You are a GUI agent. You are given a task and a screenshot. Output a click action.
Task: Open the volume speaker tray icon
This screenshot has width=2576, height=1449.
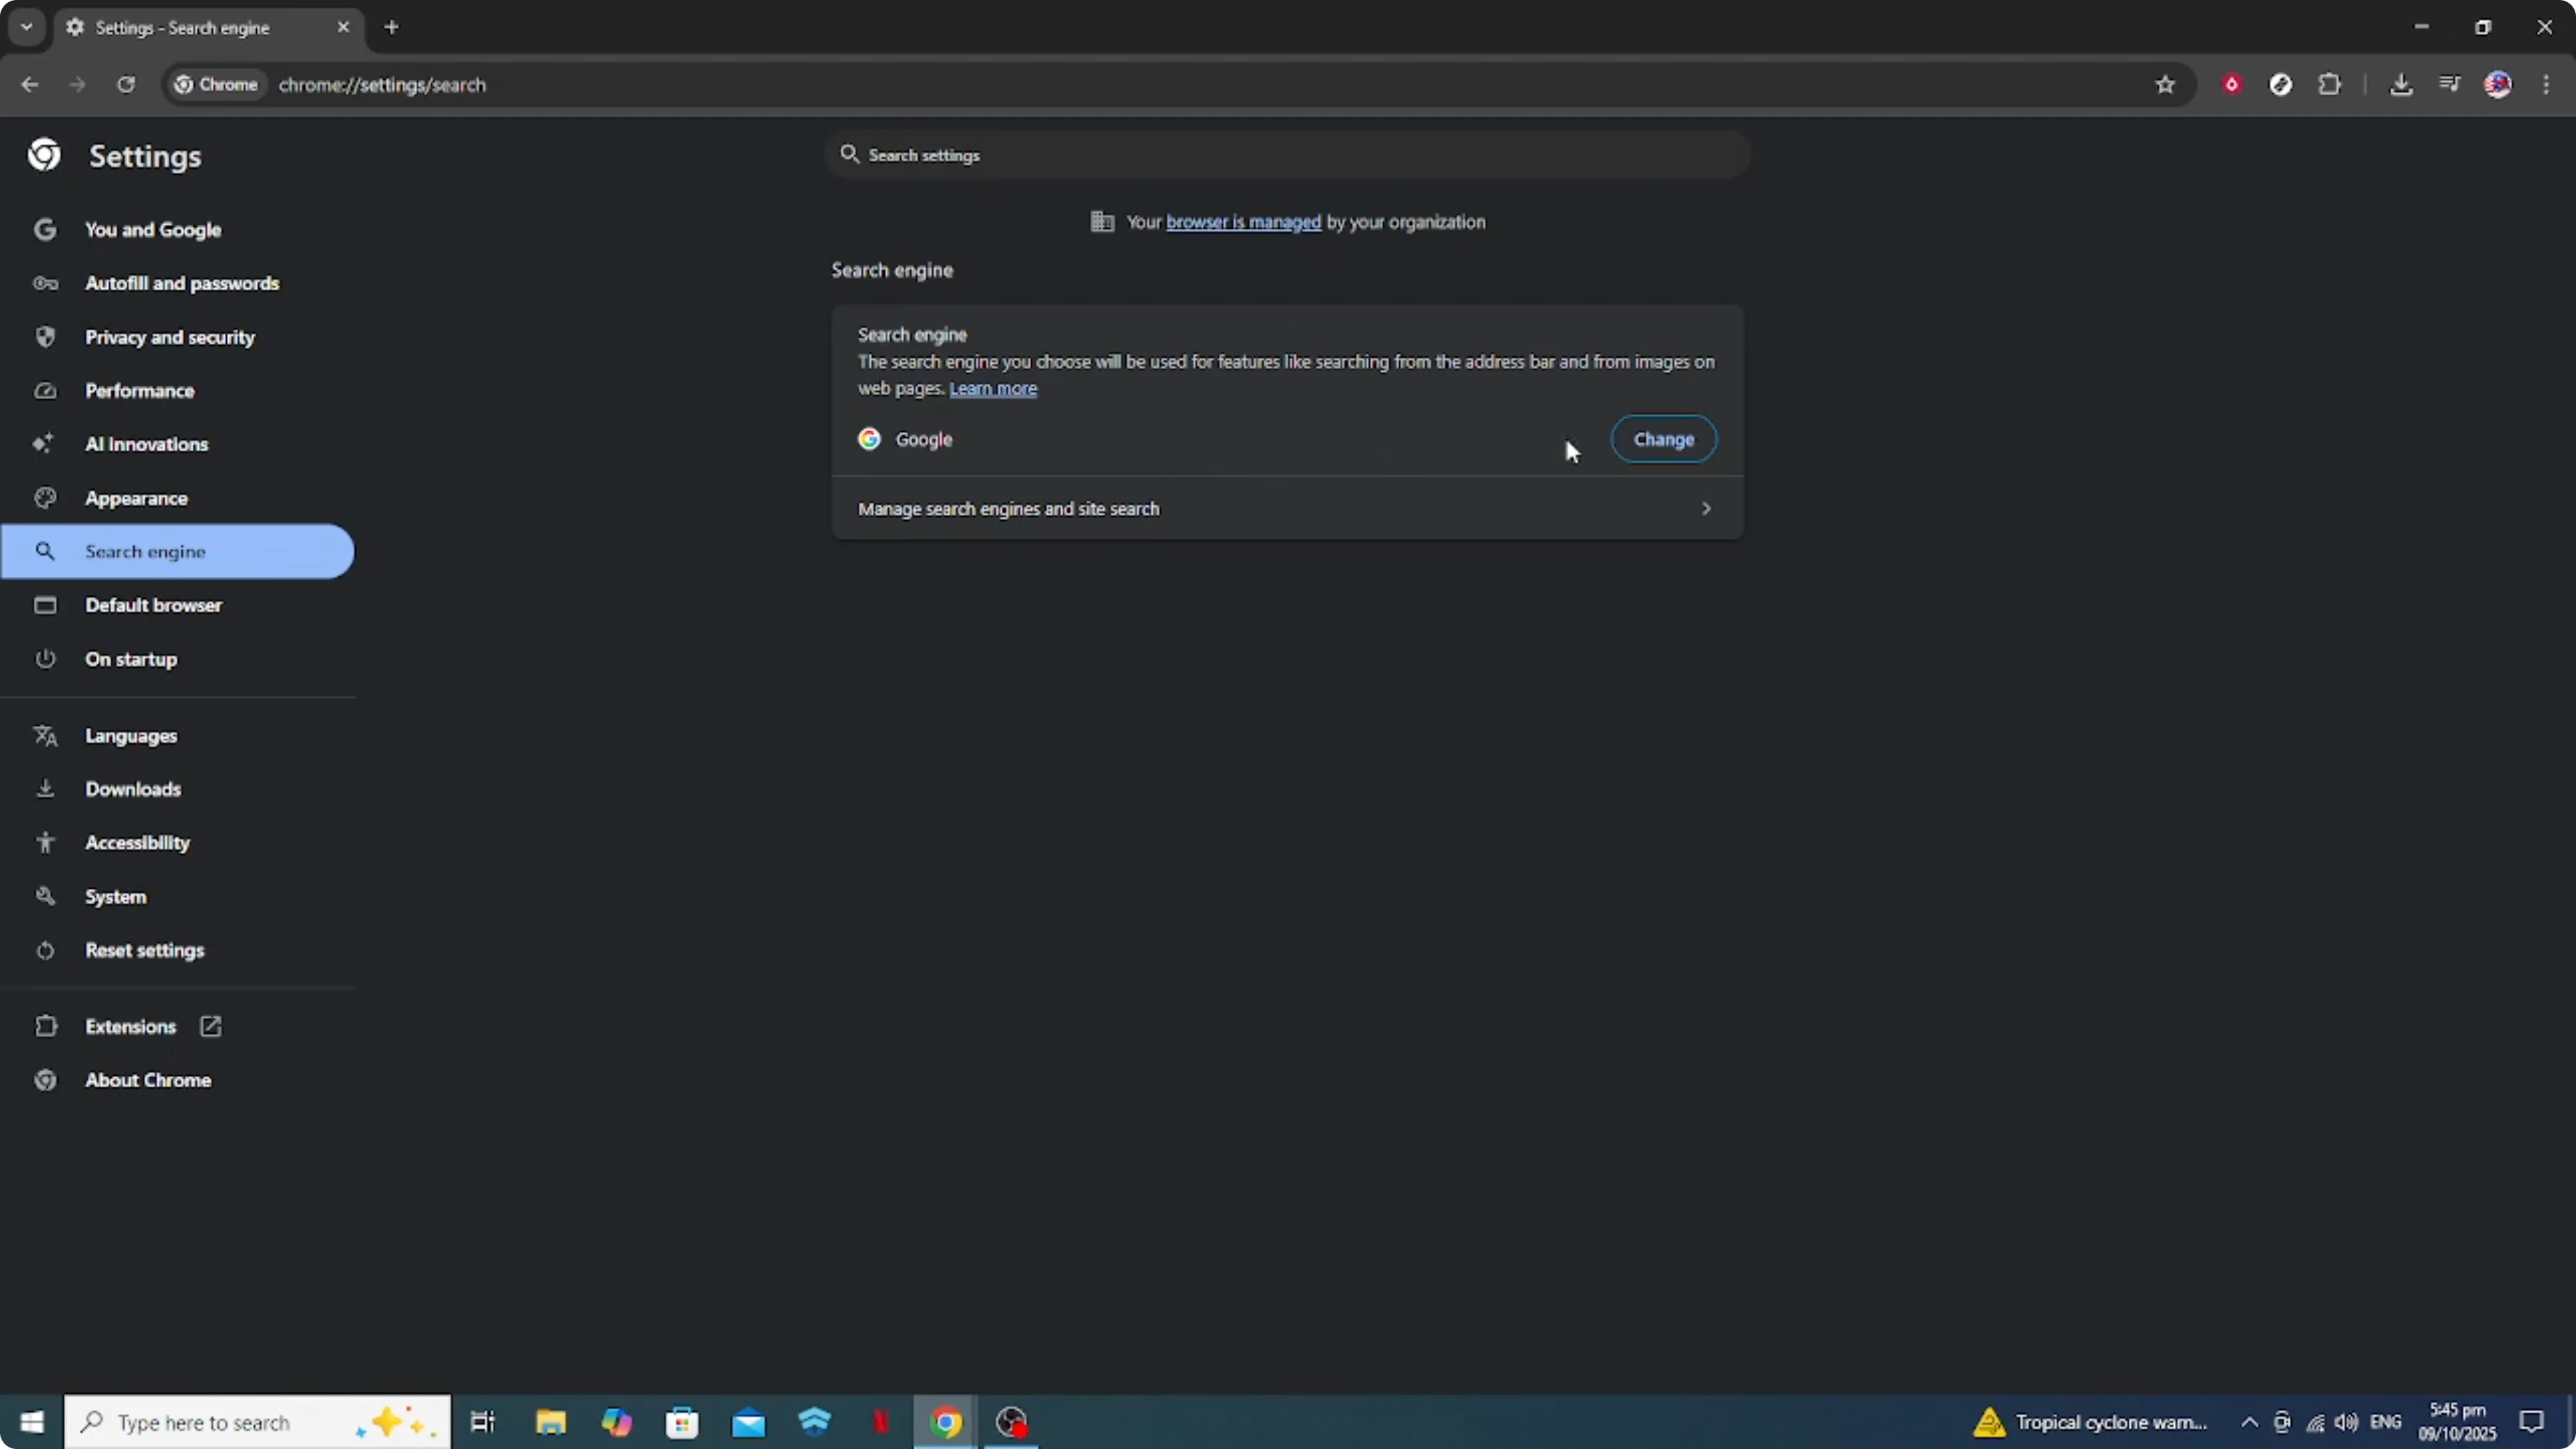2346,1422
